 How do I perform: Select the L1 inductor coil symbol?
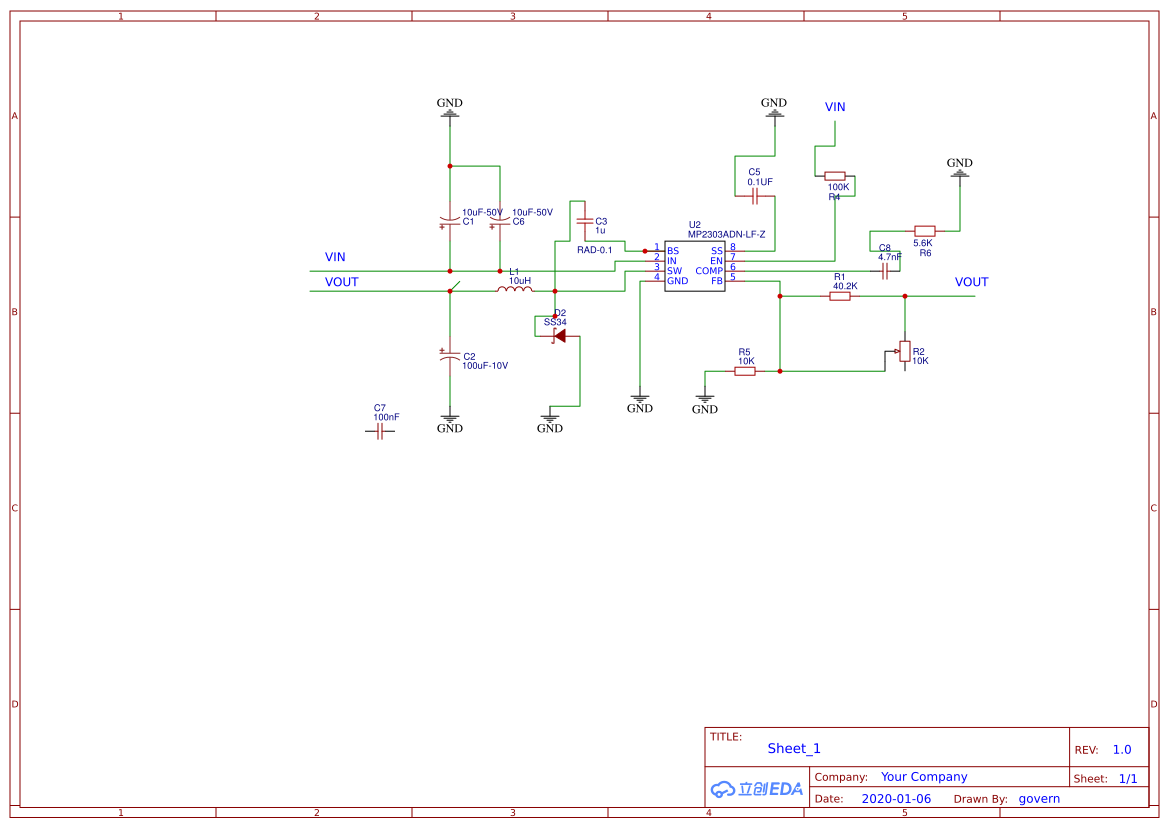click(x=515, y=288)
